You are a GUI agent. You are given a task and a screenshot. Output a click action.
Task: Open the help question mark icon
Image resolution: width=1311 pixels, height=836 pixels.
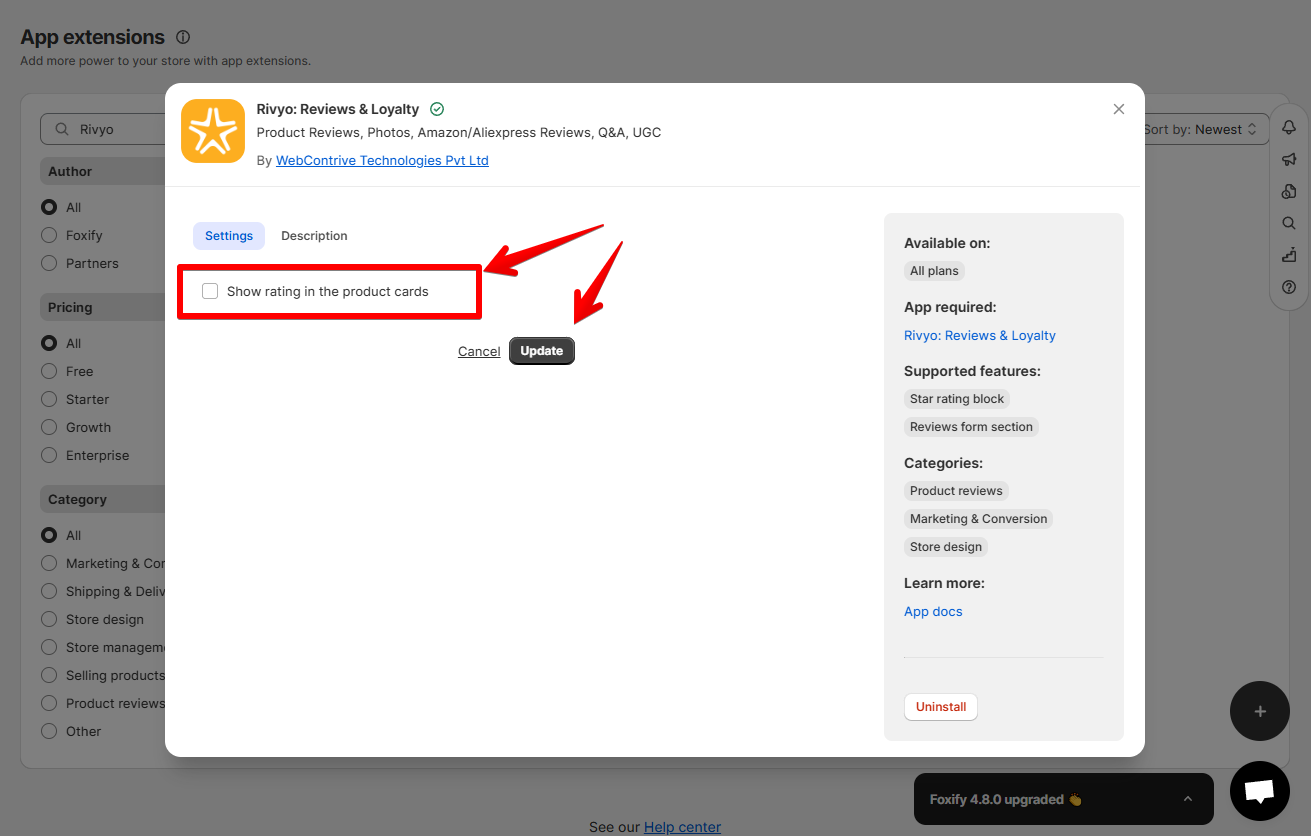[1289, 287]
